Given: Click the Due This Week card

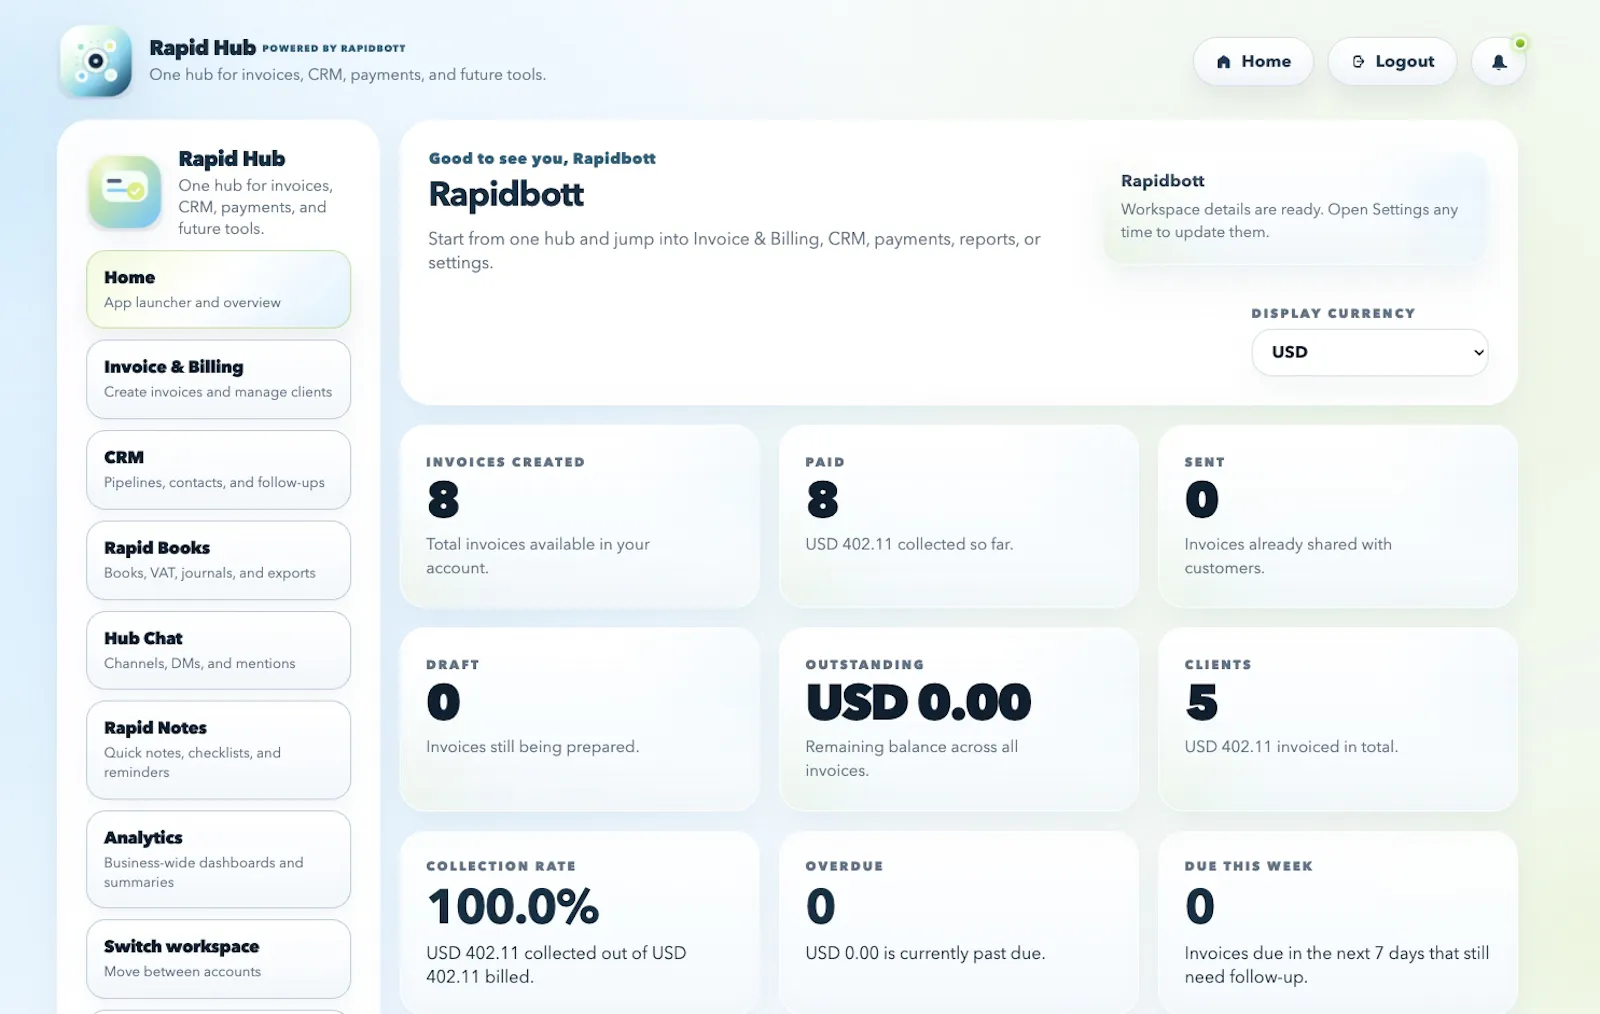Looking at the screenshot, I should tap(1338, 922).
